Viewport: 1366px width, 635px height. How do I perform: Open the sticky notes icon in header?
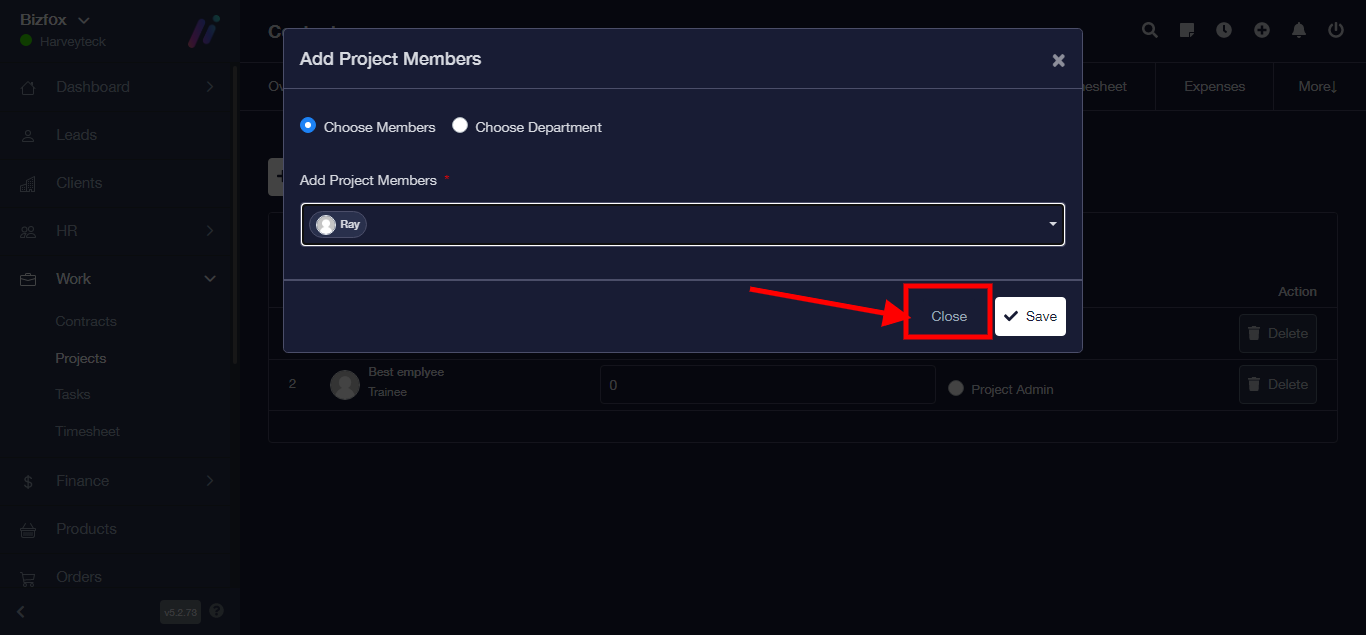[x=1187, y=30]
